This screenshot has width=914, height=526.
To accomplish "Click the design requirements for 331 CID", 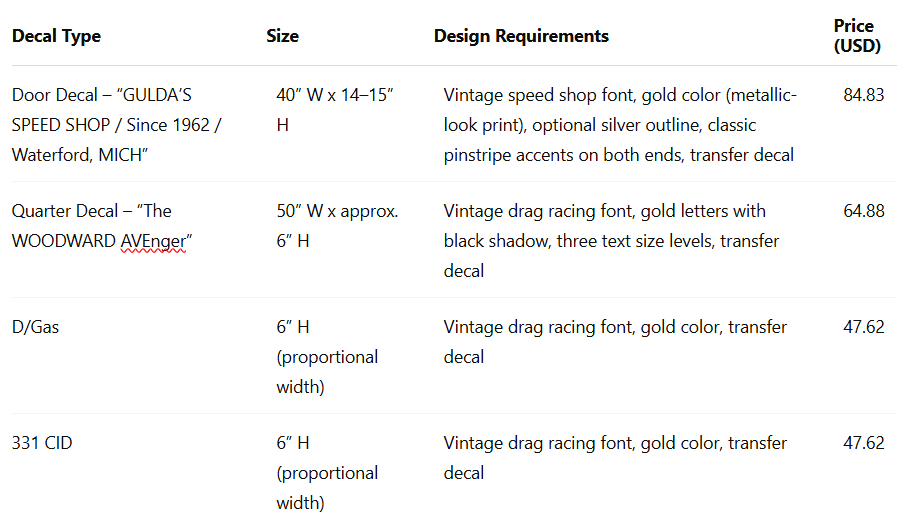I will [615, 458].
